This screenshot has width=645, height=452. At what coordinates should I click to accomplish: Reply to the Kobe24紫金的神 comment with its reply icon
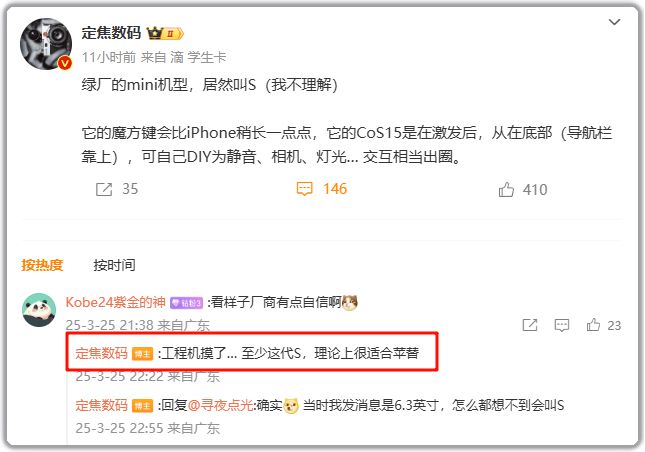pyautogui.click(x=561, y=325)
